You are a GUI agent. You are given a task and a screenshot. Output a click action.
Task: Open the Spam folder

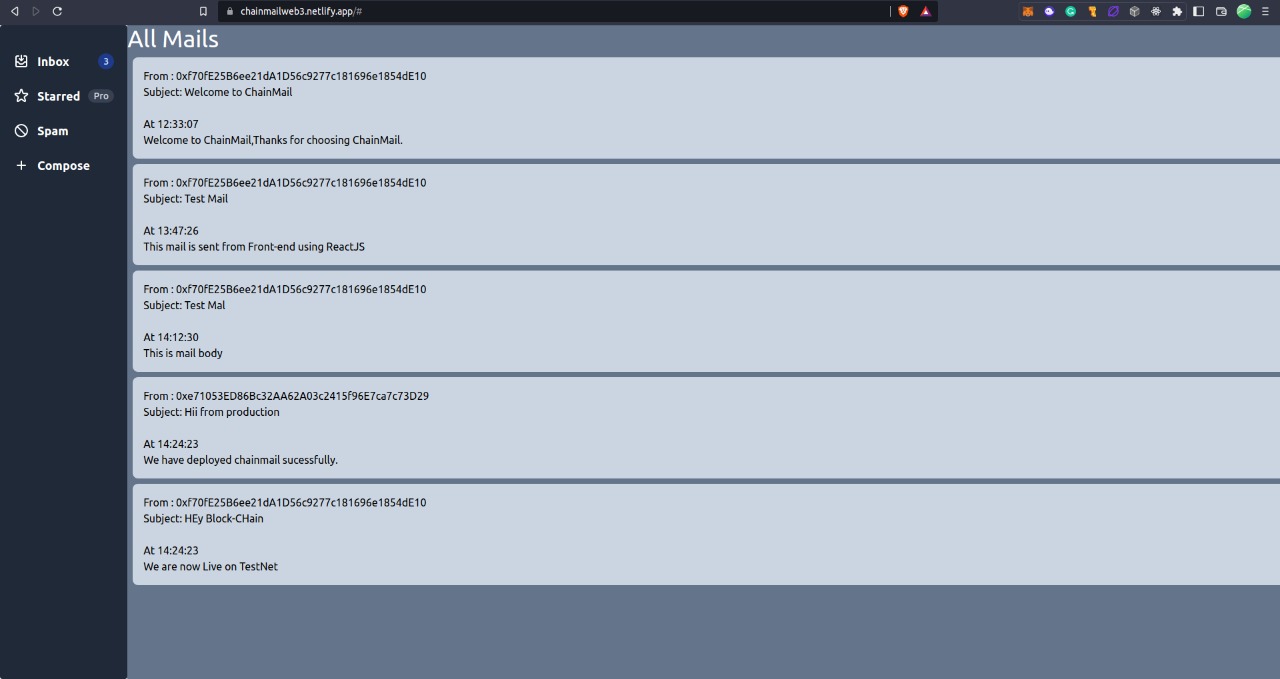pos(64,131)
